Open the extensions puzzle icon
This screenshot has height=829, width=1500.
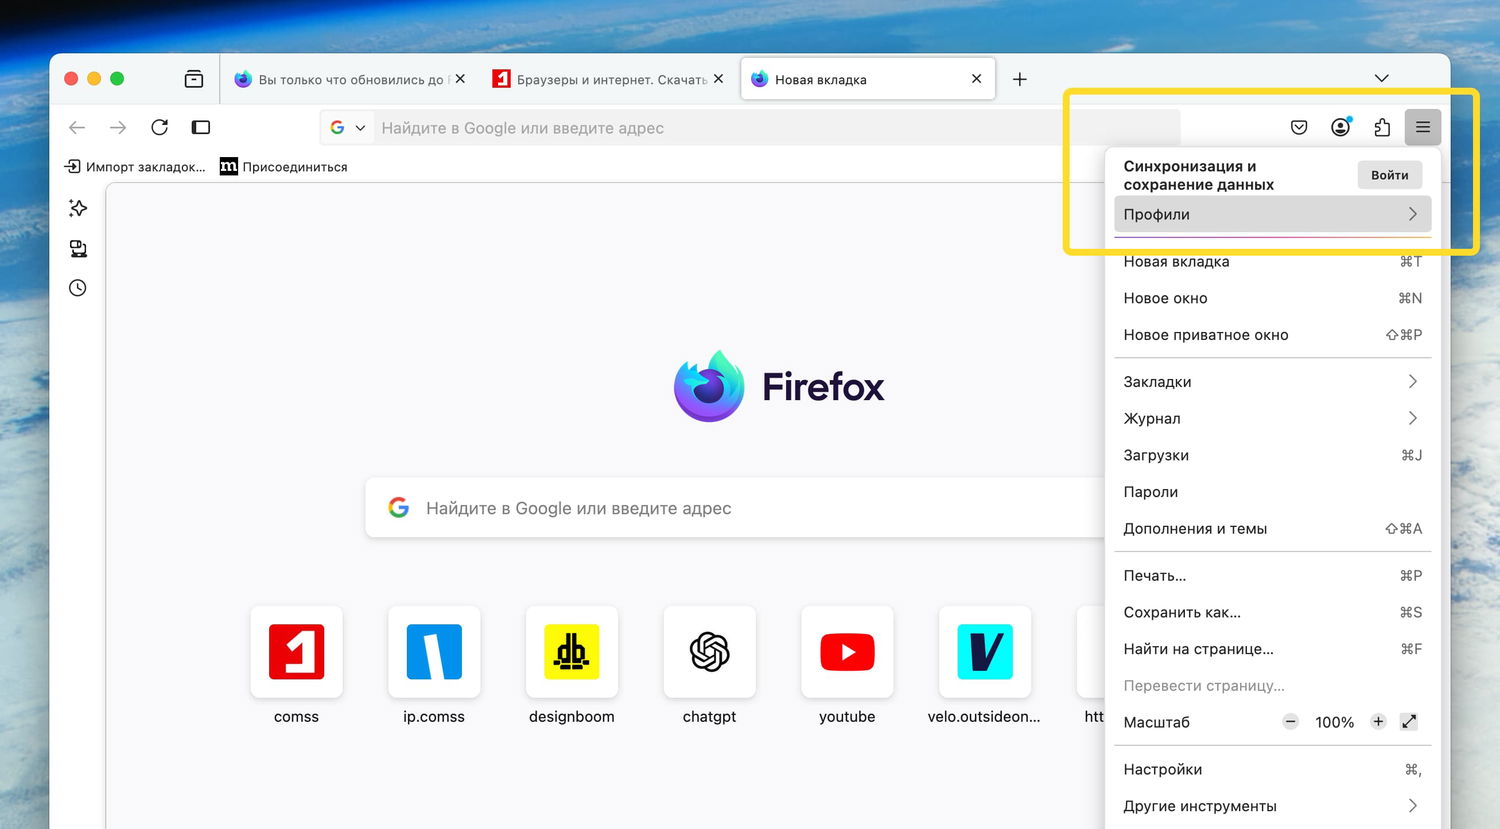pos(1382,127)
